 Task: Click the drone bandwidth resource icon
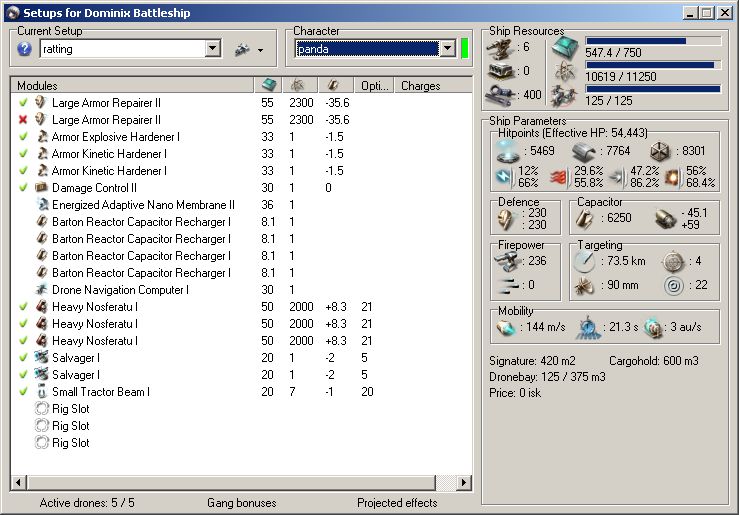click(x=565, y=96)
